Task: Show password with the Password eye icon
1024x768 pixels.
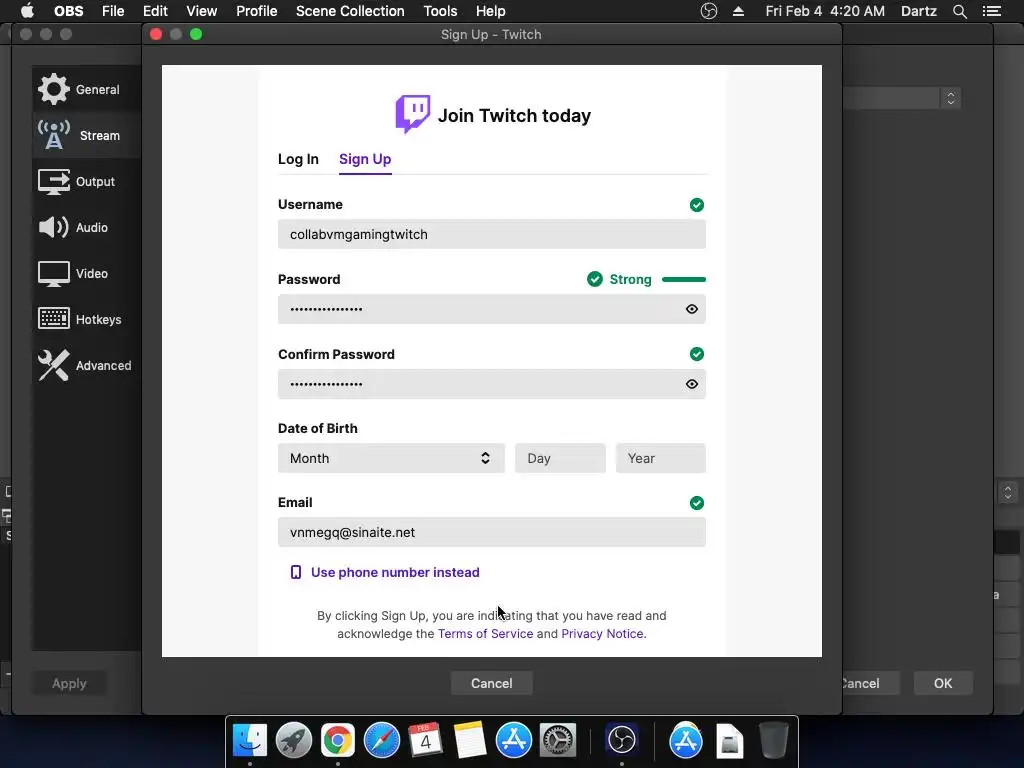Action: tap(692, 309)
